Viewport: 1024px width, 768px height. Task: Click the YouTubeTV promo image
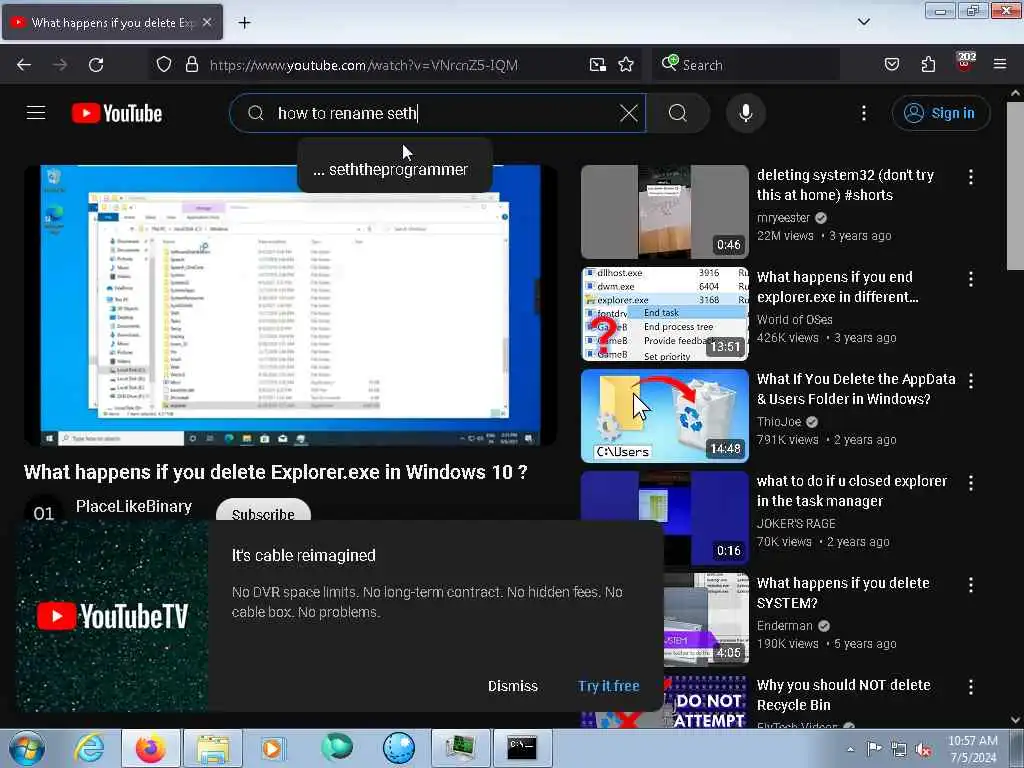point(112,616)
